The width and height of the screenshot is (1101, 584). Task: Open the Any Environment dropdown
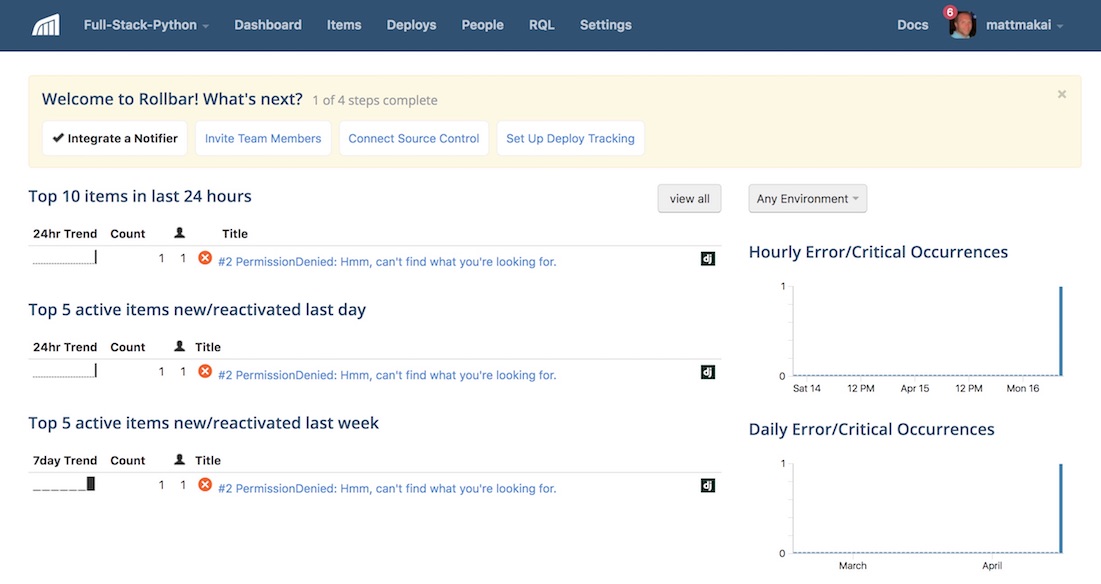(807, 199)
